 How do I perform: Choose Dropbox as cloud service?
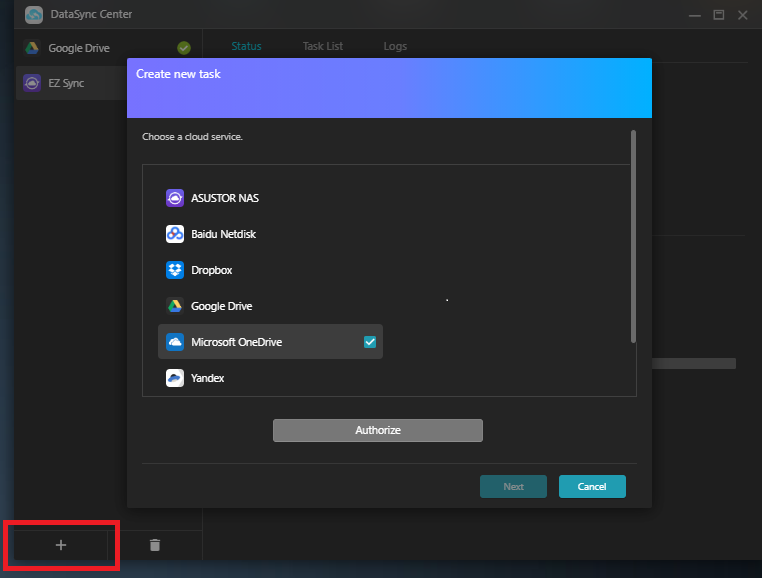pos(270,270)
